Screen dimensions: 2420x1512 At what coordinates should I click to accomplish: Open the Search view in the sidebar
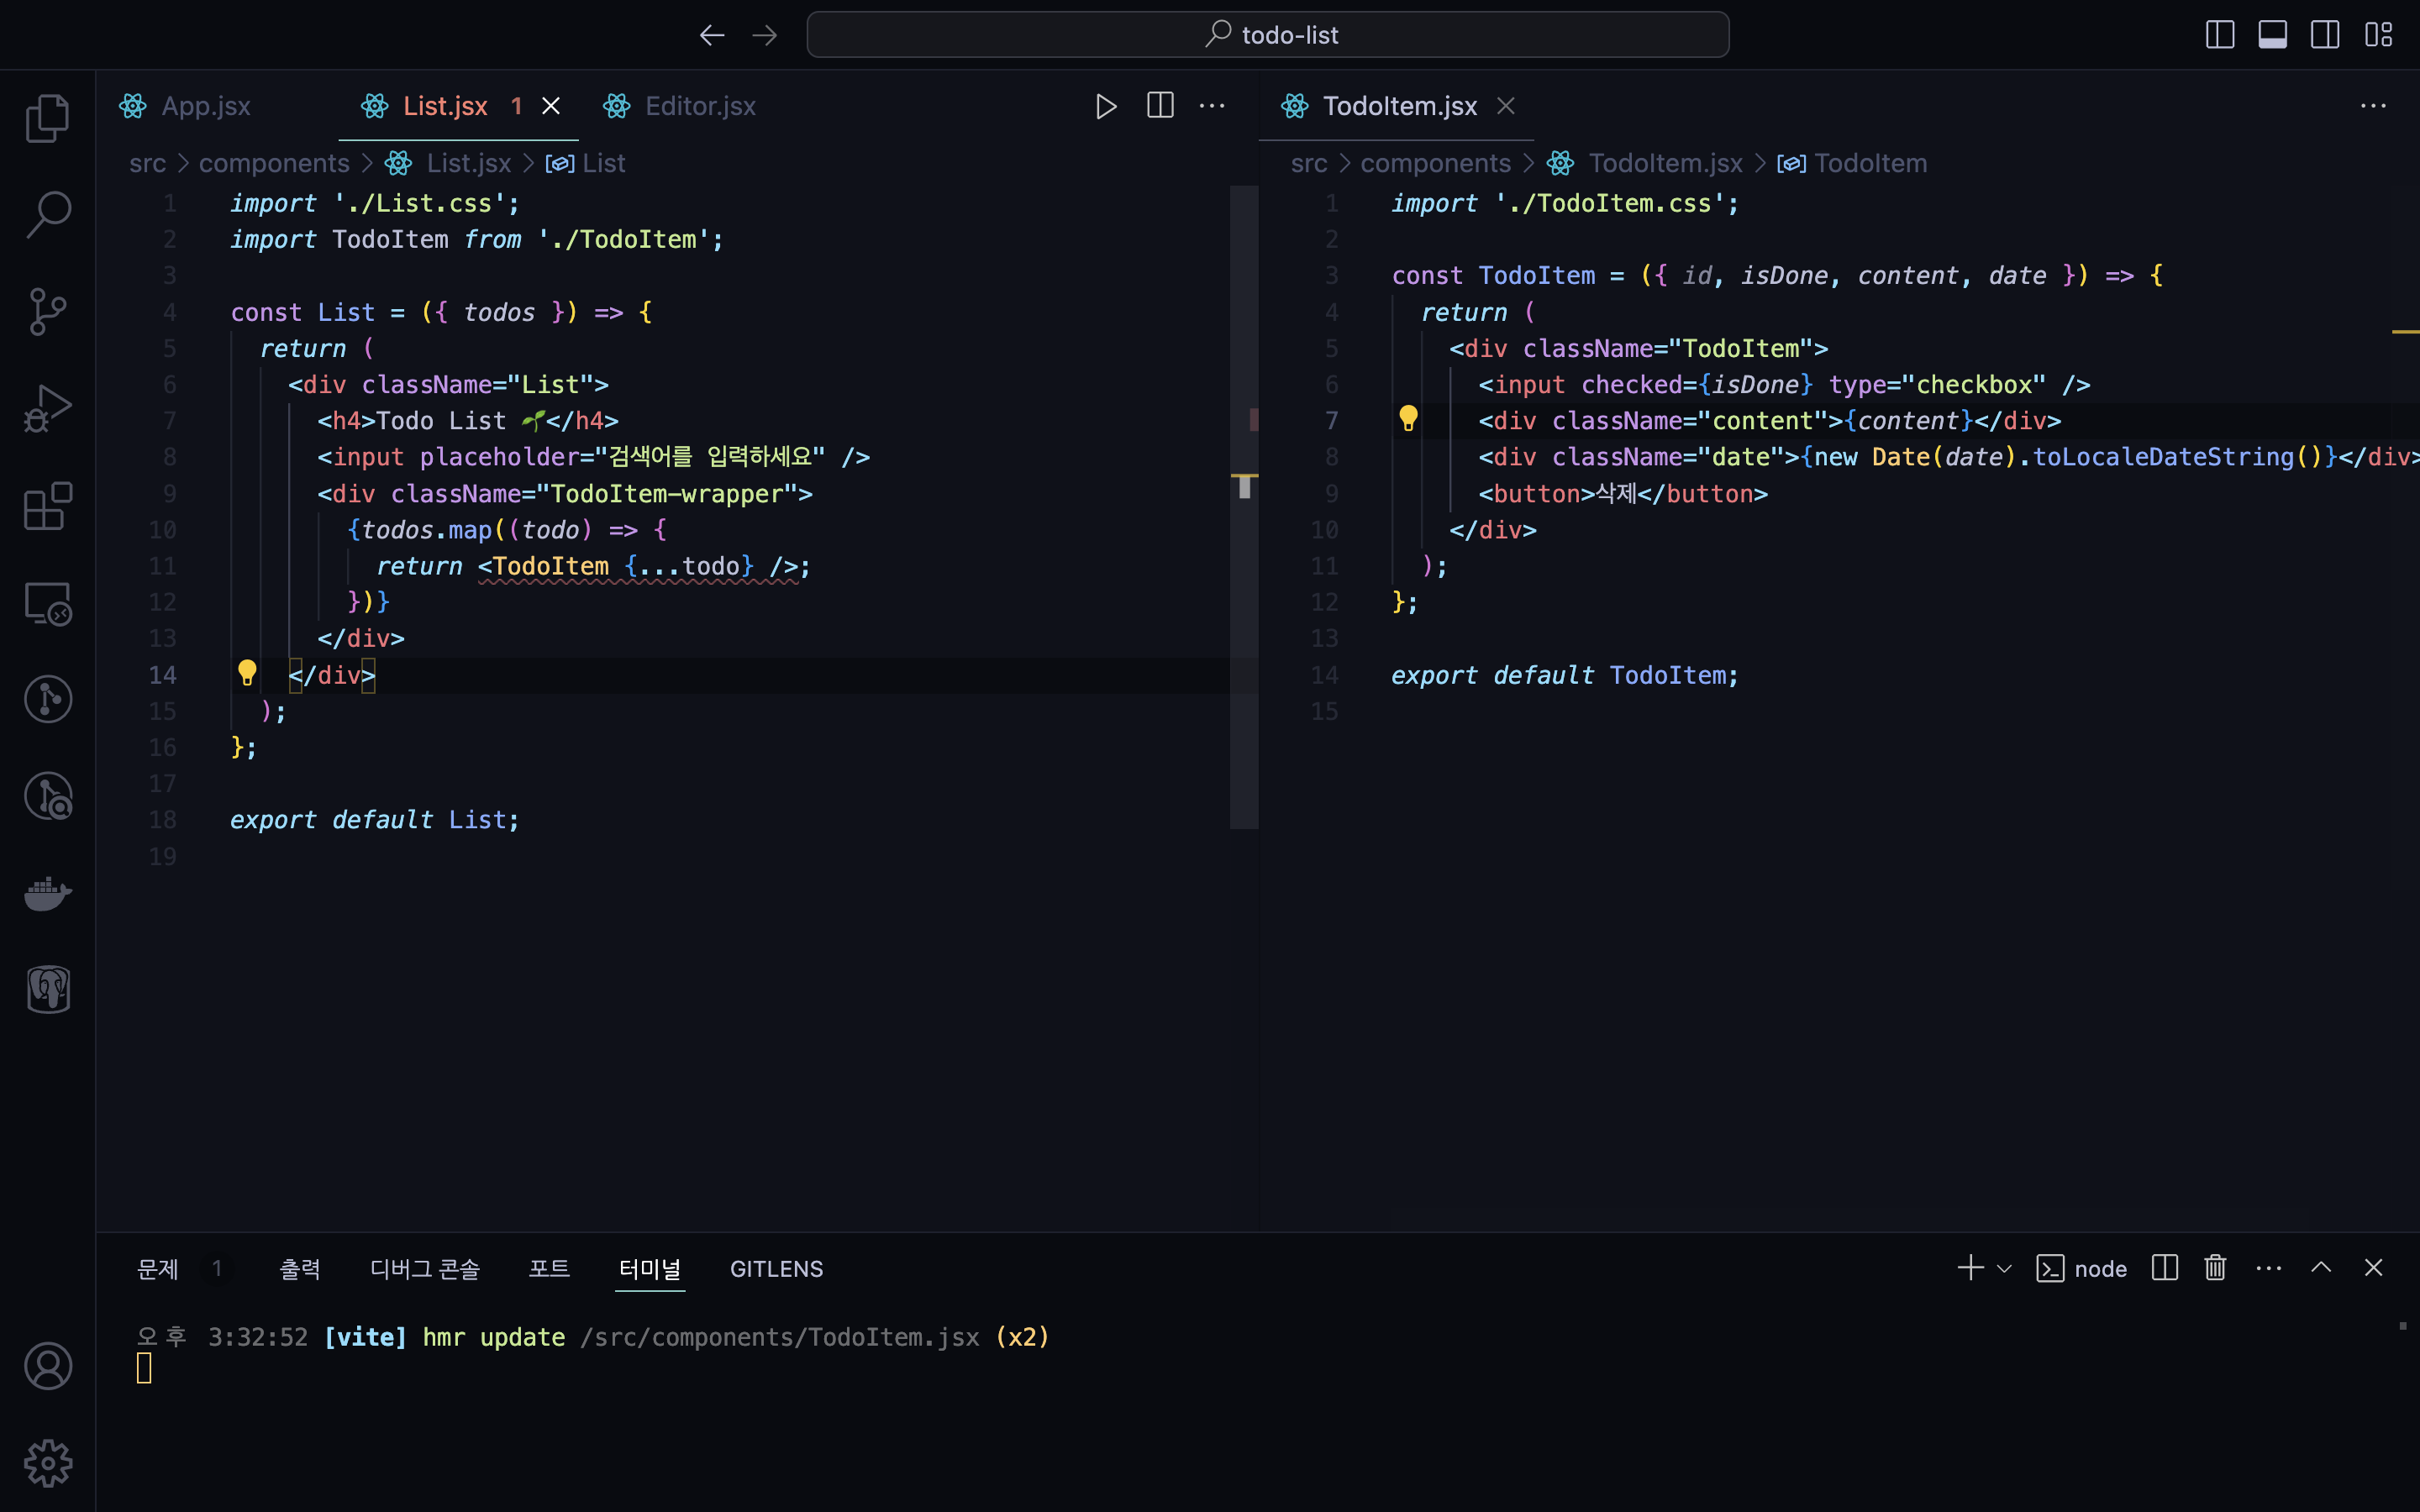tap(47, 215)
